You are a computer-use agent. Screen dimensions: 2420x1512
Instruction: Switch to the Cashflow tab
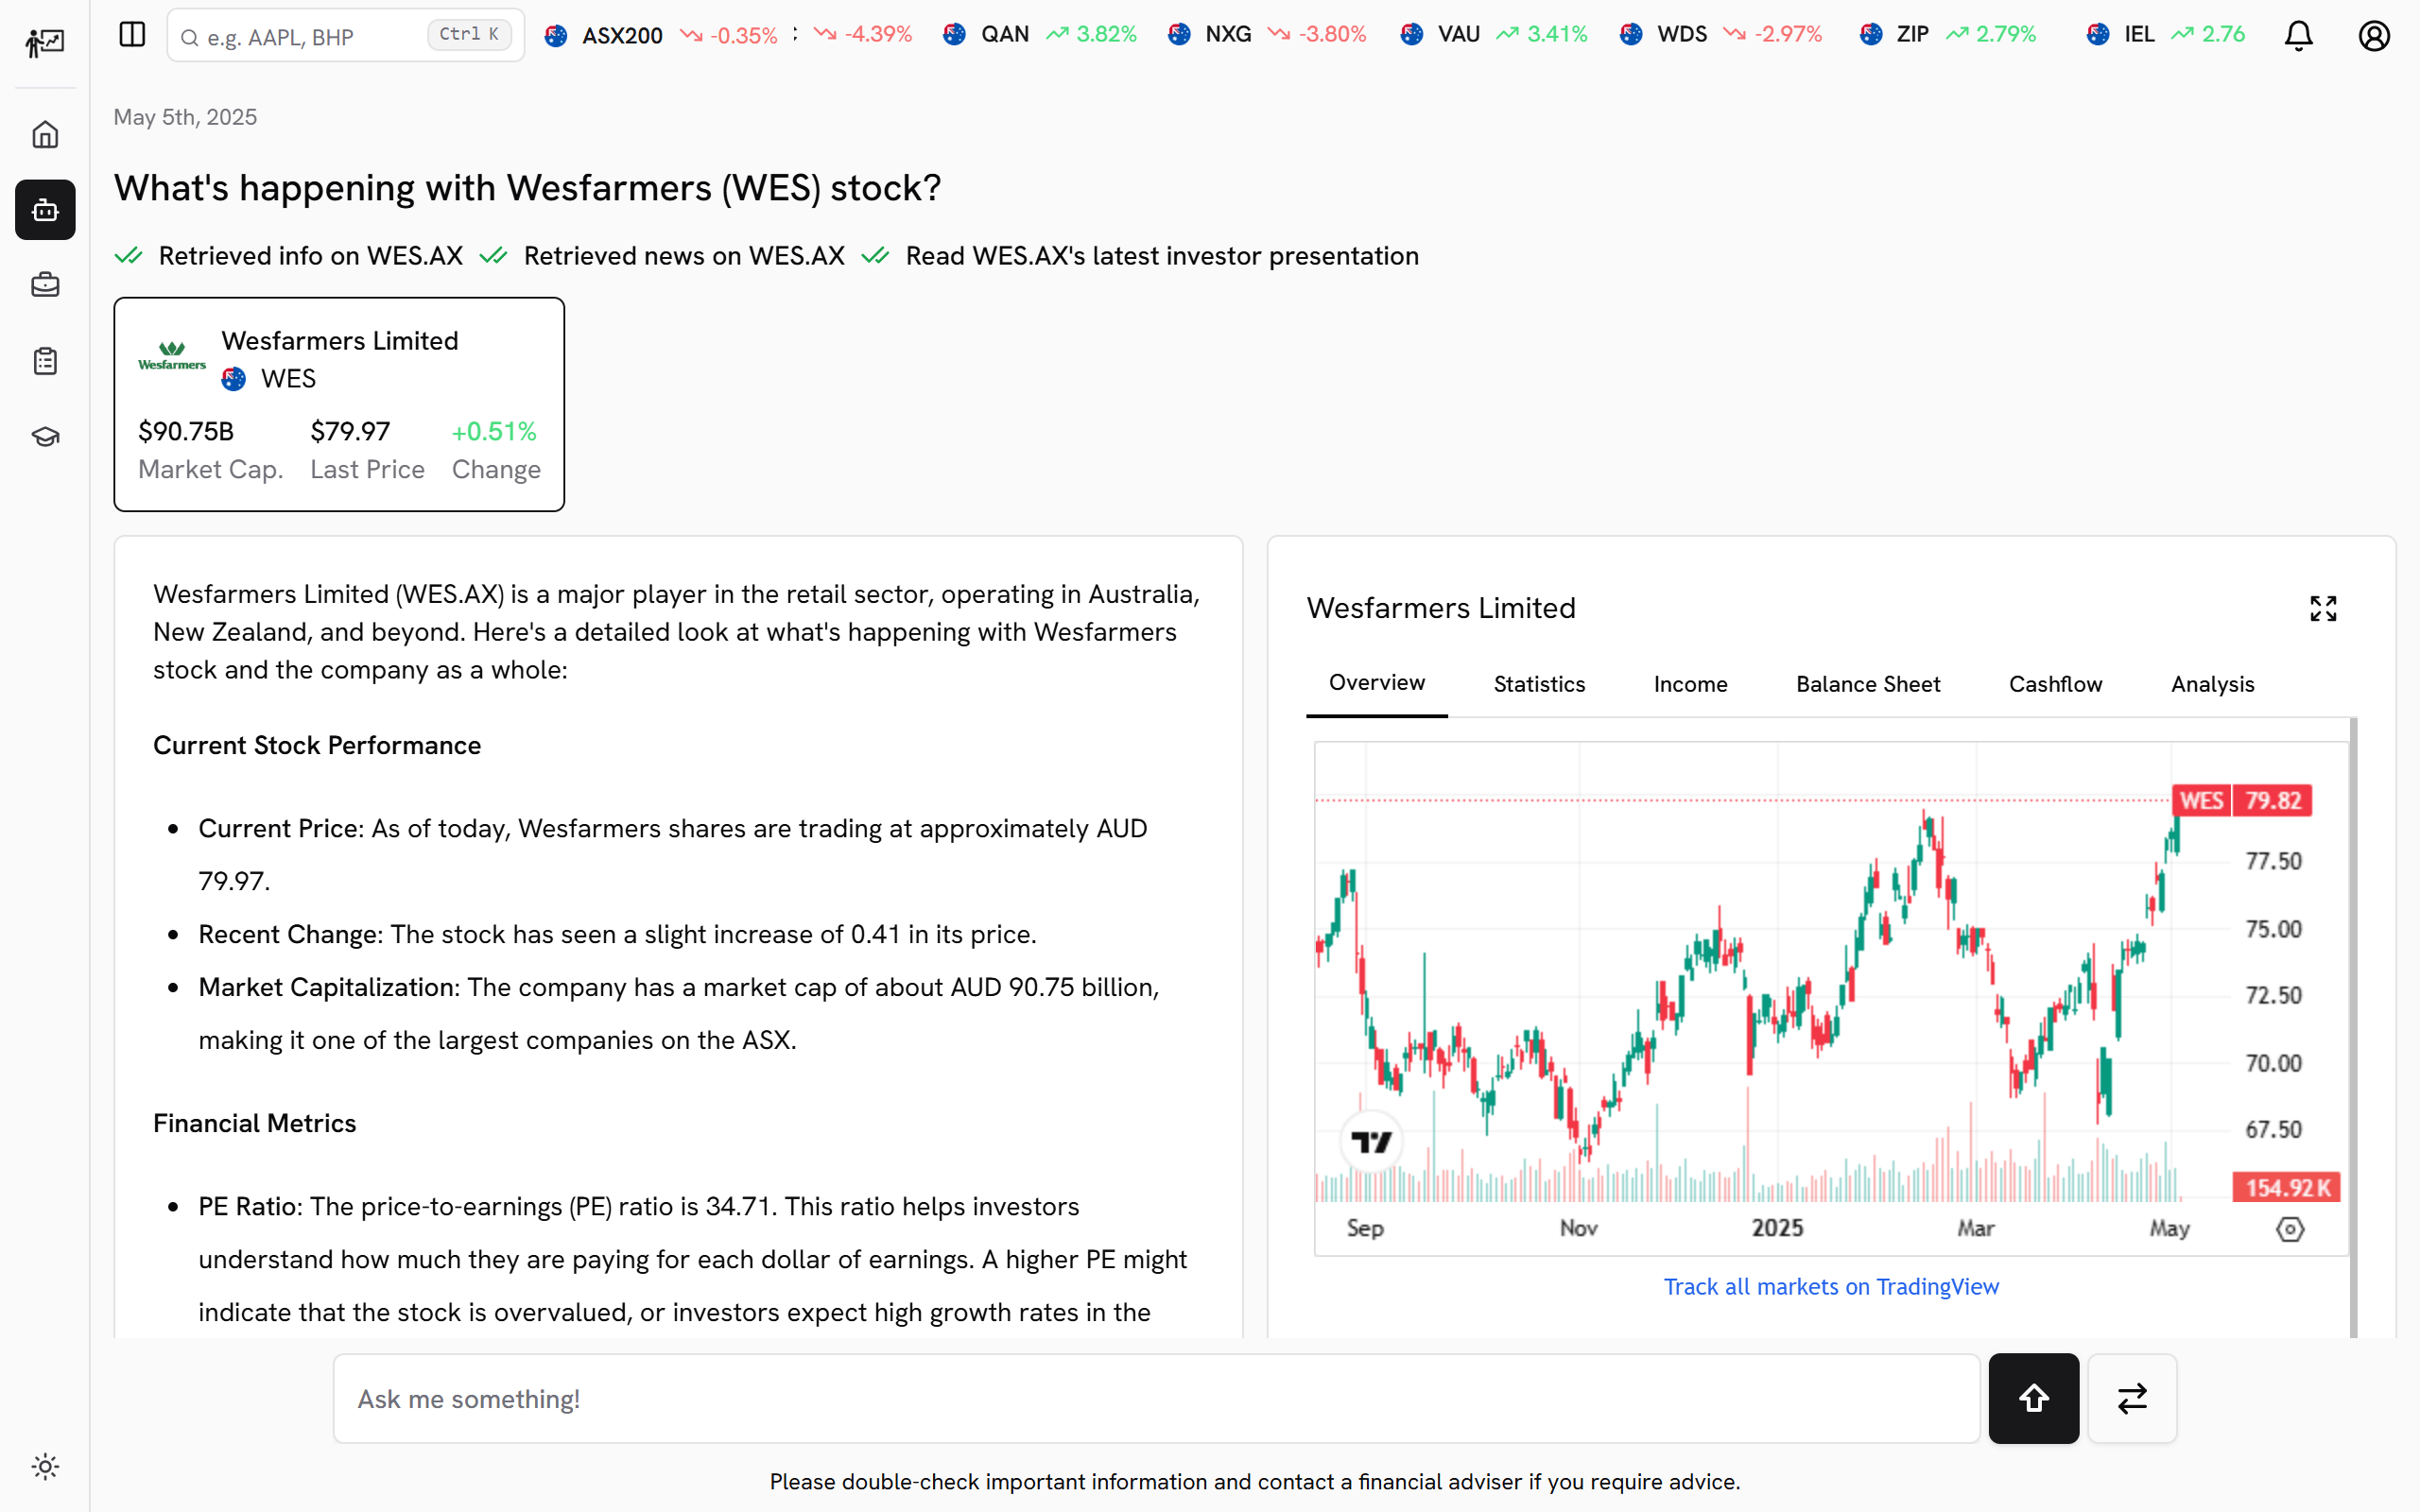tap(2055, 684)
